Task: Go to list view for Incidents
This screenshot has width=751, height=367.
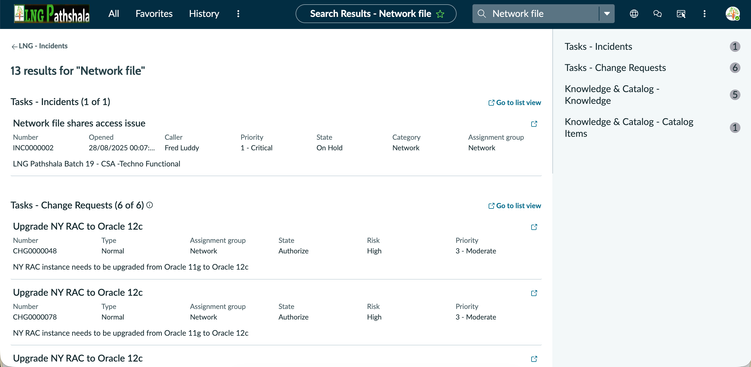Action: (514, 103)
